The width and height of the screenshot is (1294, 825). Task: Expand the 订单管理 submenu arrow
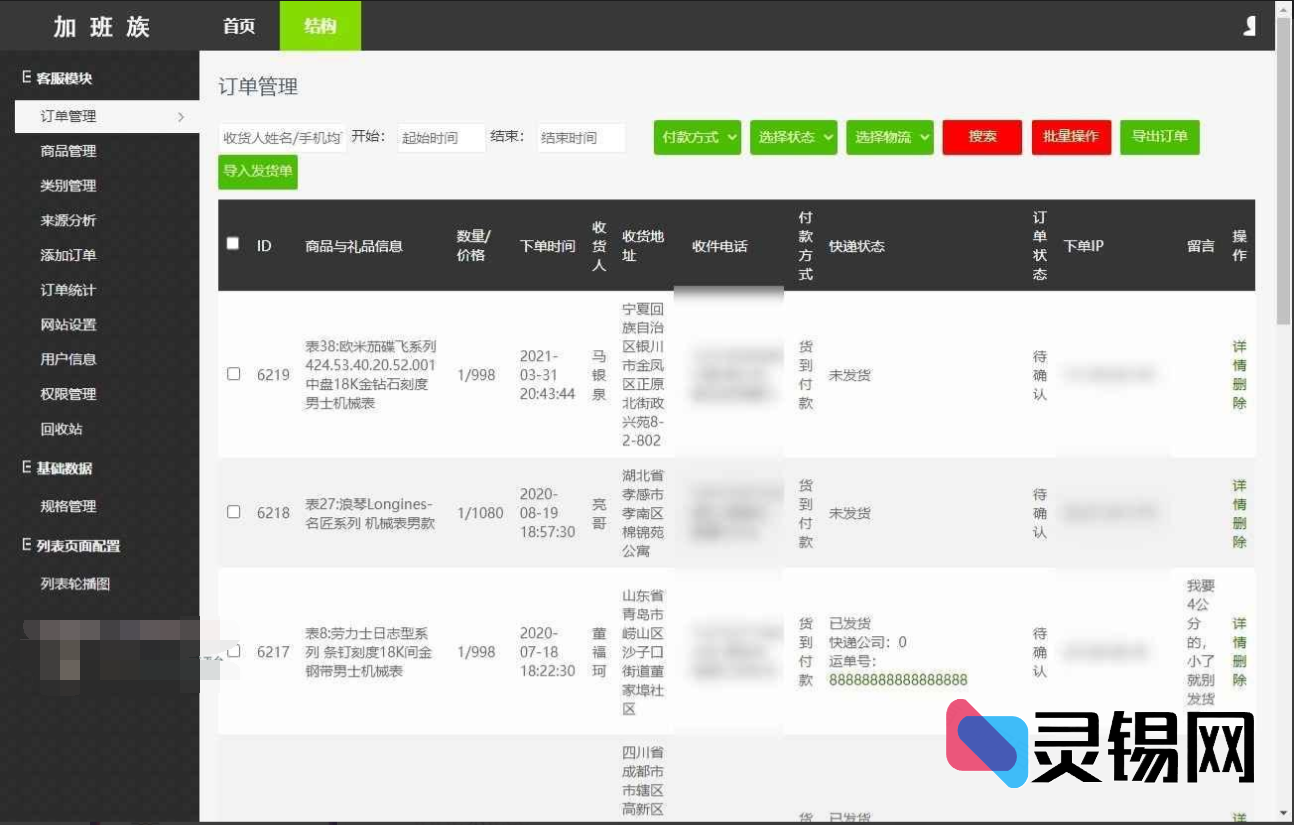click(181, 116)
